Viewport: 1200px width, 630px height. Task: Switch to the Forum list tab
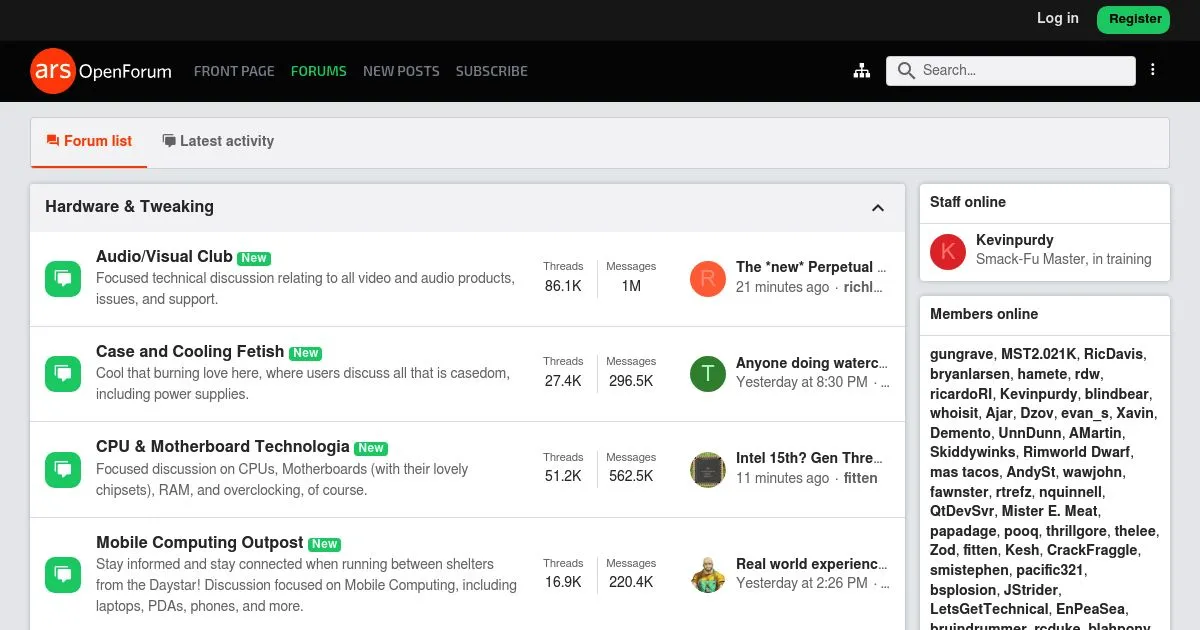click(x=89, y=141)
